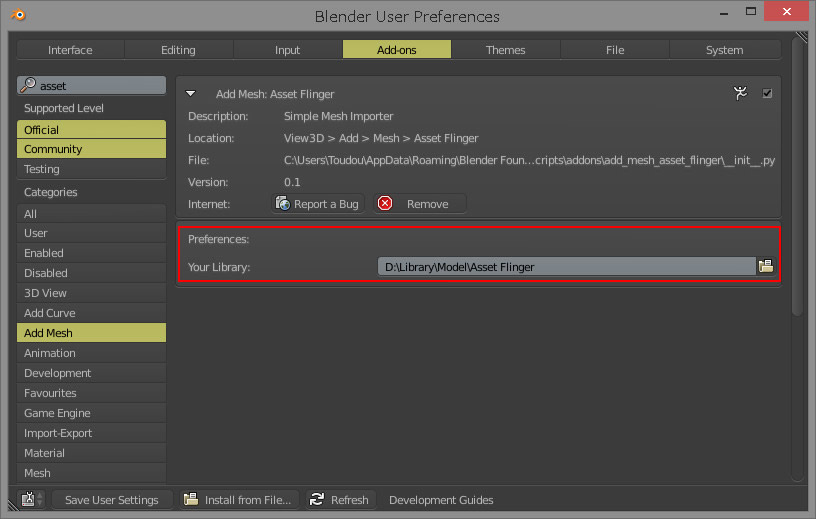816x519 pixels.
Task: Remove the Asset Flinger add-on
Action: coord(420,204)
